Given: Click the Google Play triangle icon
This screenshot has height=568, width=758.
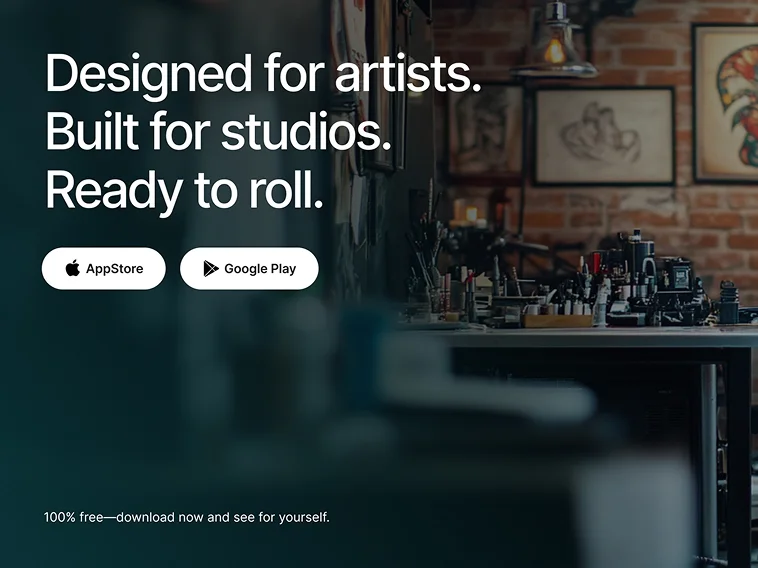Looking at the screenshot, I should point(211,269).
